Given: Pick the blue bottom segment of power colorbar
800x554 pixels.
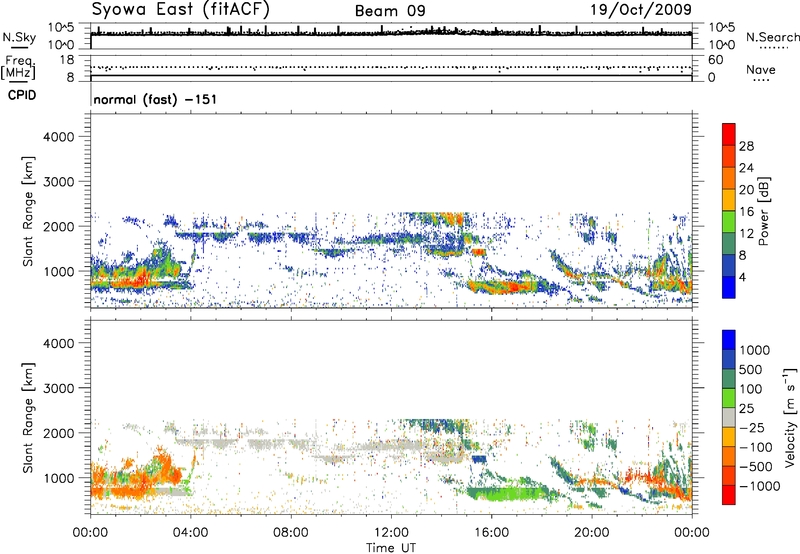Looking at the screenshot, I should [x=729, y=288].
